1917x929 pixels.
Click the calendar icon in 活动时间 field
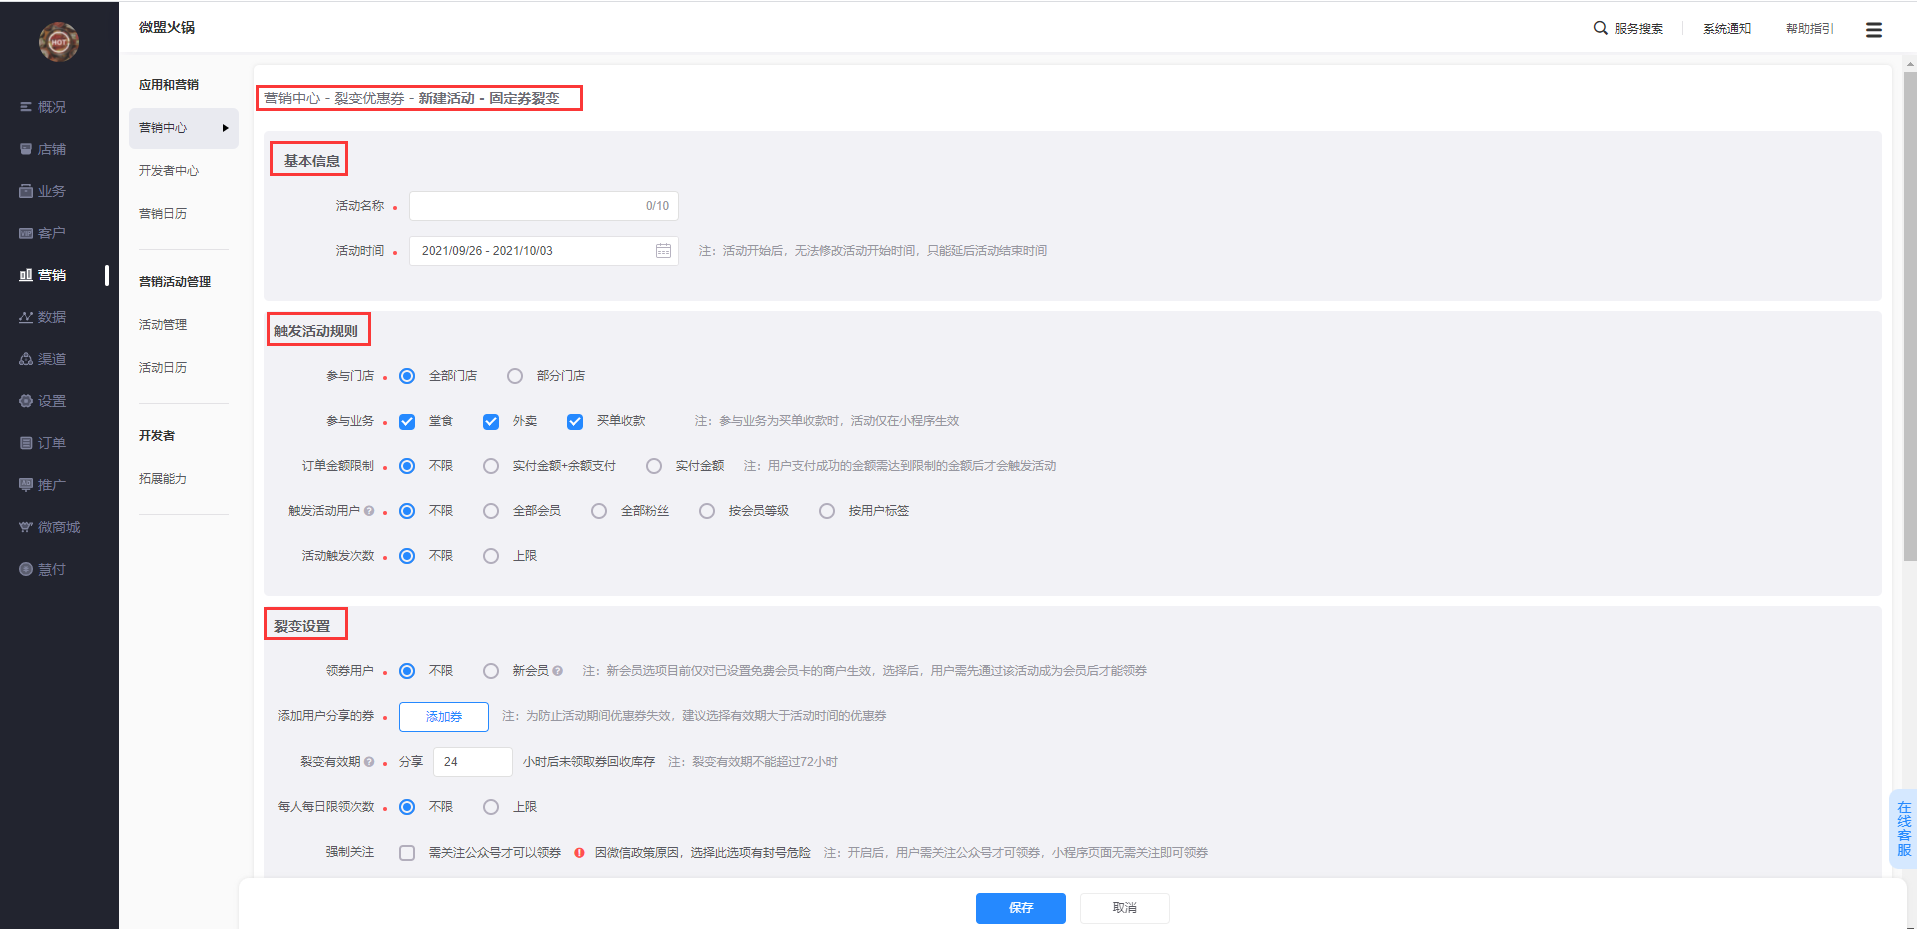point(663,251)
